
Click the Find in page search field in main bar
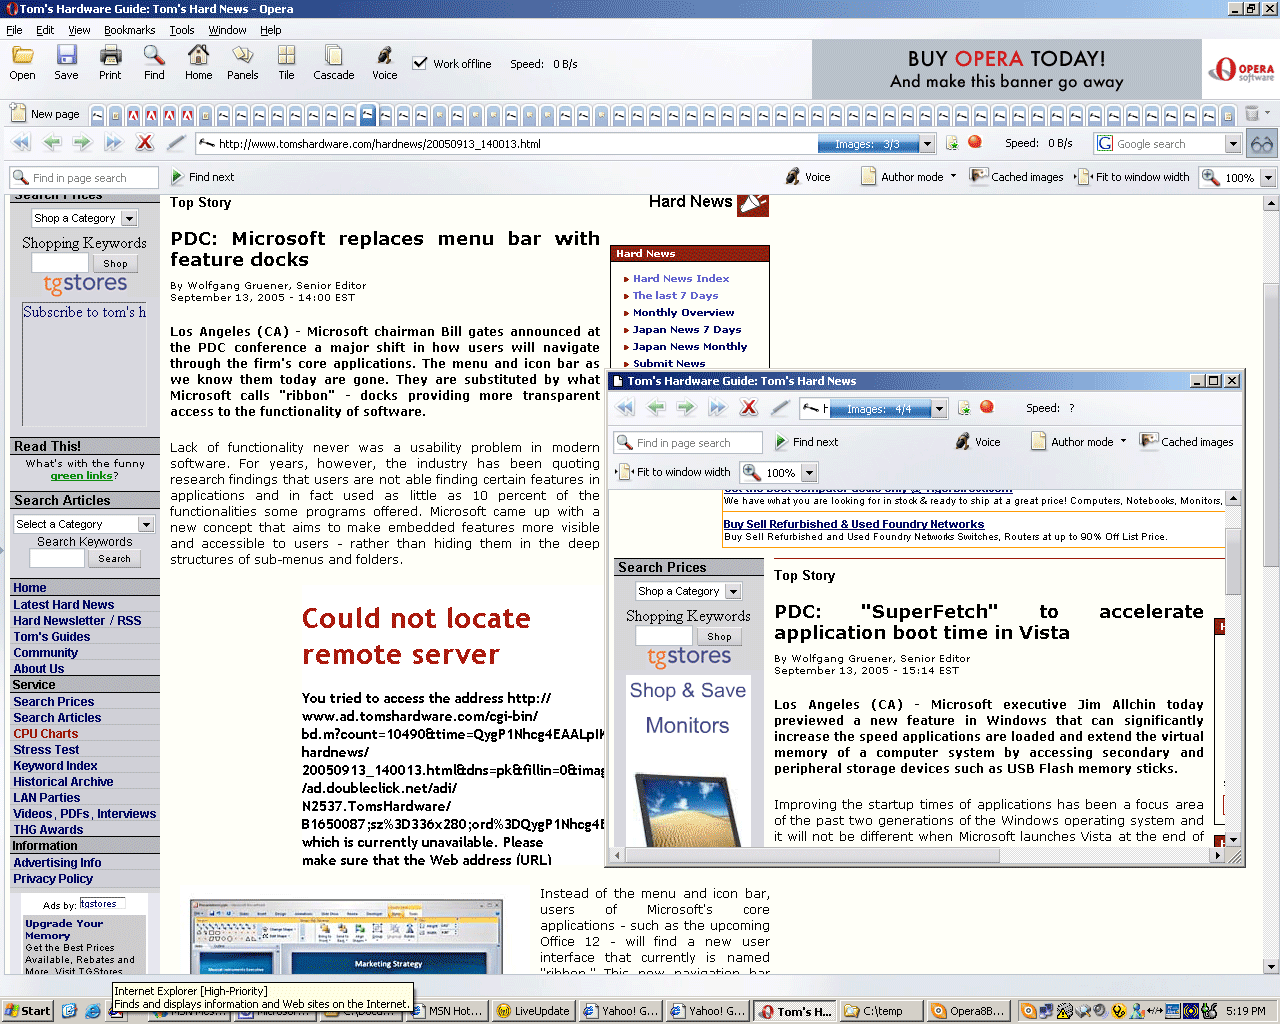(84, 178)
